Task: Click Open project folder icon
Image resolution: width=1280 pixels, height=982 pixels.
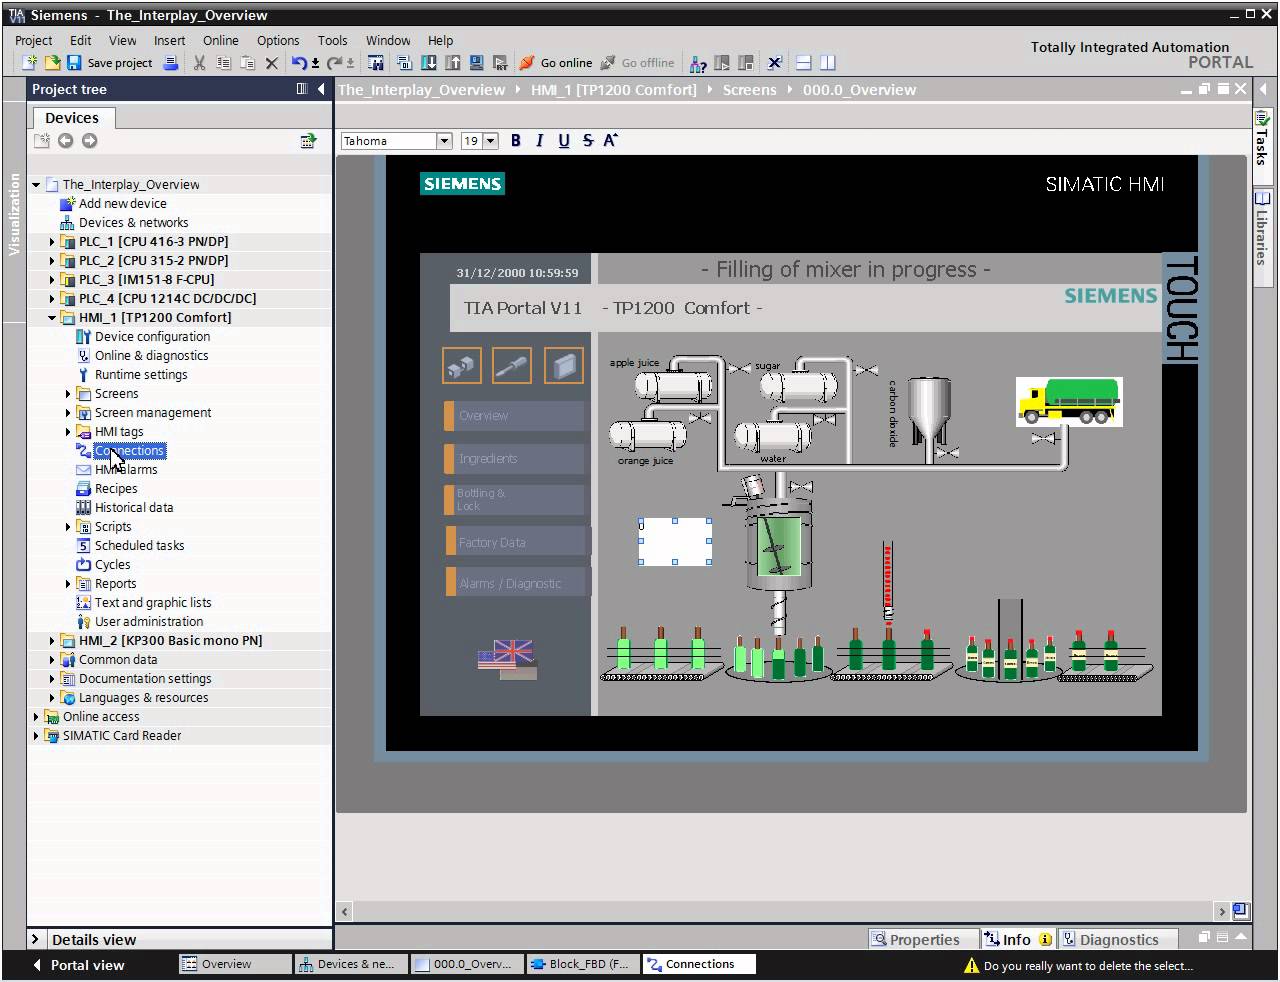Action: 52,63
